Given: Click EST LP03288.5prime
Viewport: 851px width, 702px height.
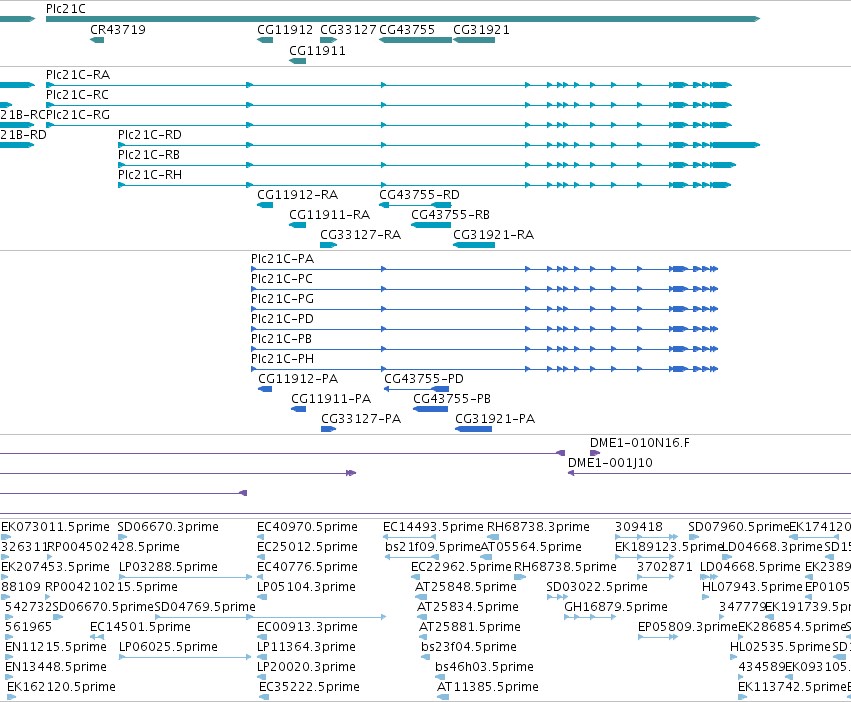Looking at the screenshot, I should (x=168, y=566).
